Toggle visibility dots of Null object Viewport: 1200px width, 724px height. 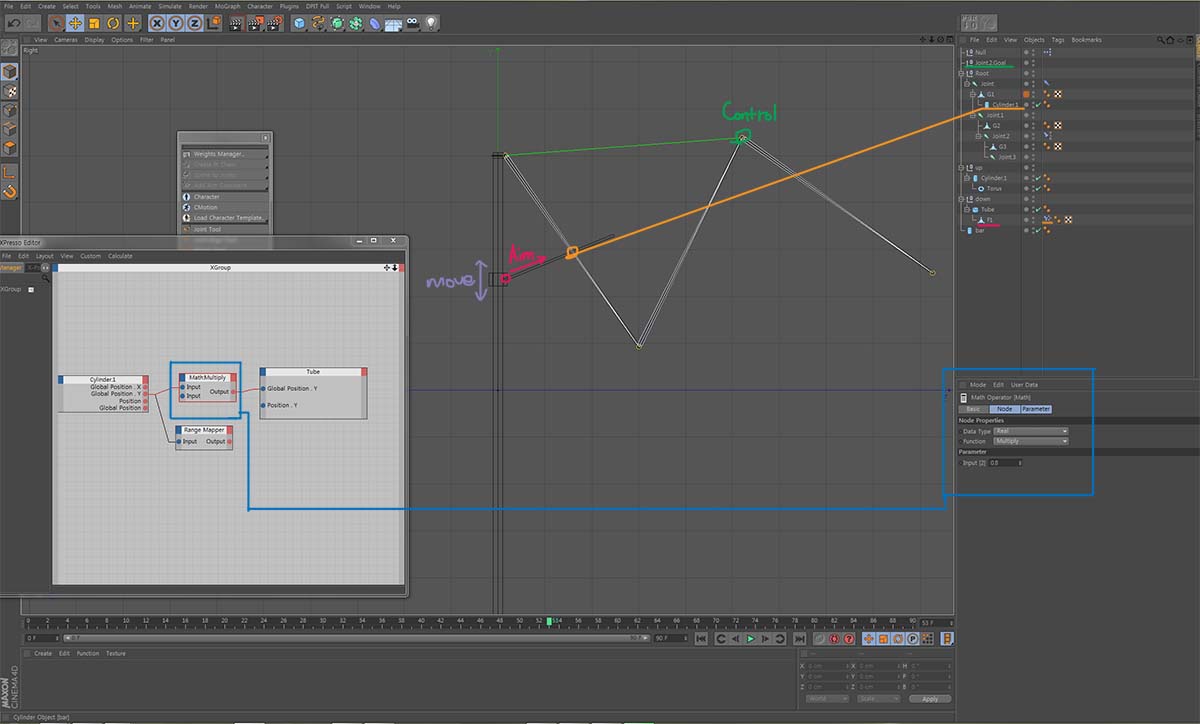tap(1033, 52)
